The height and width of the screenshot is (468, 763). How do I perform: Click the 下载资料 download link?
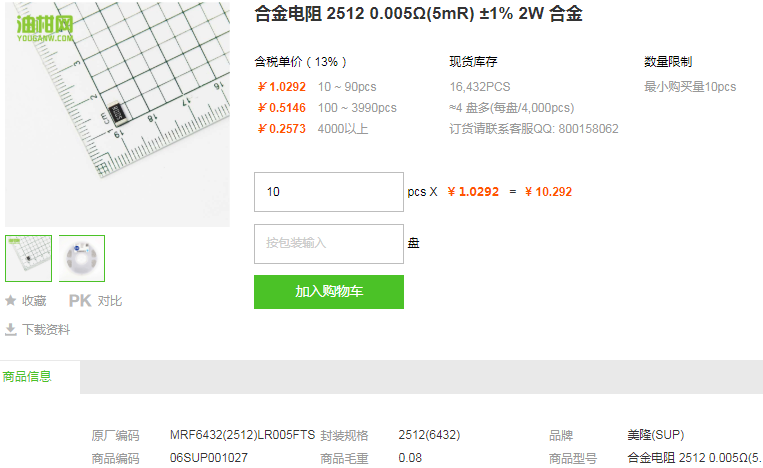point(46,330)
